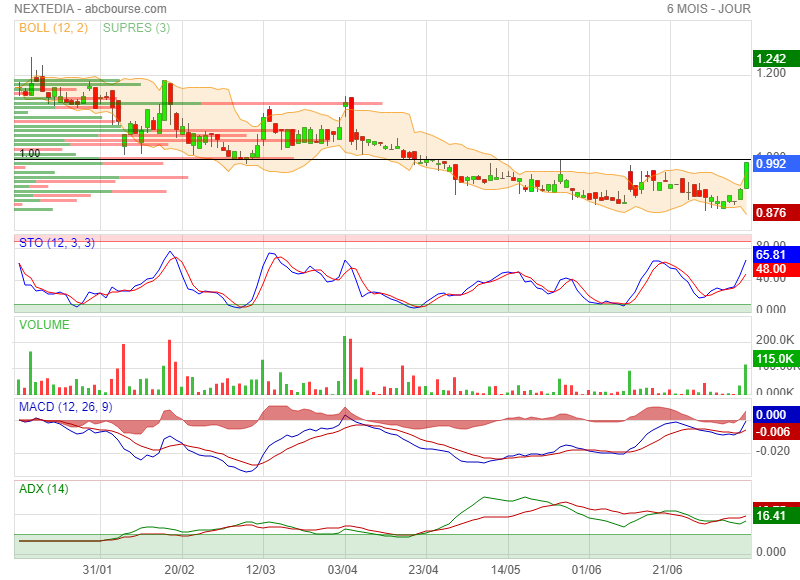Click the green 115.0K volume value tag
The height and width of the screenshot is (580, 800).
pos(771,359)
